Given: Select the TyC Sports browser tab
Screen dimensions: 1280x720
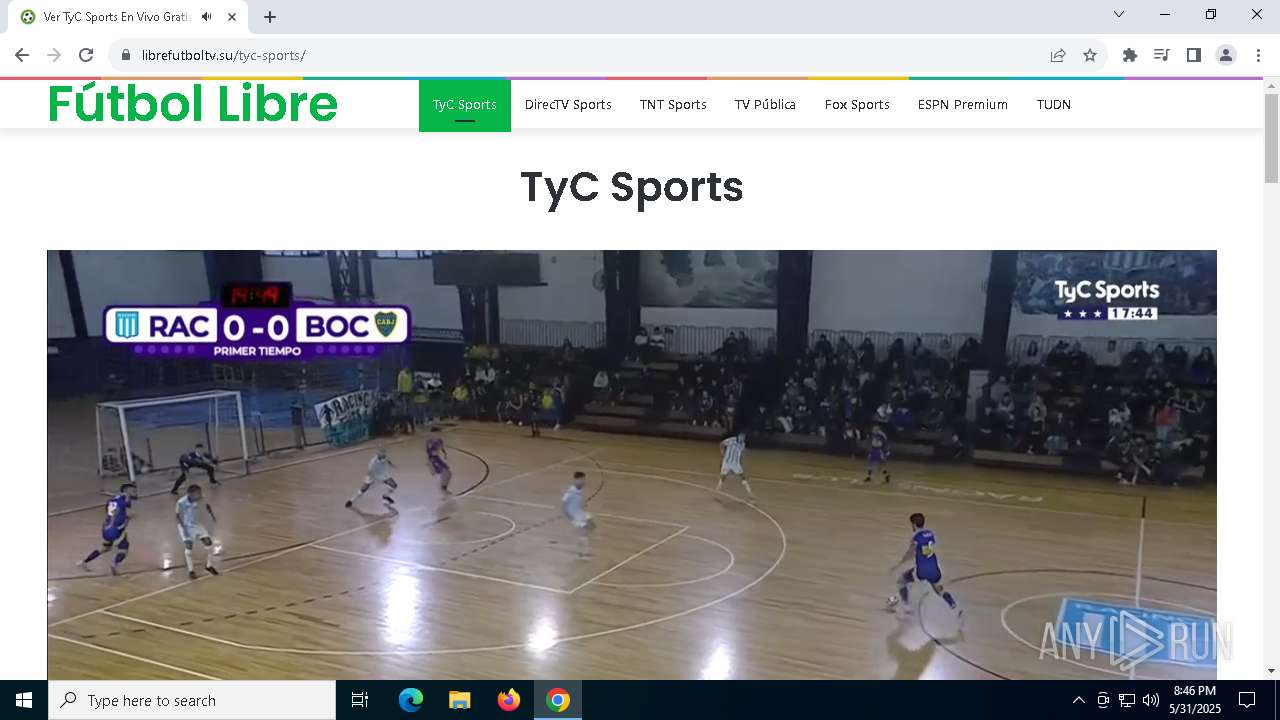Looking at the screenshot, I should pos(130,17).
